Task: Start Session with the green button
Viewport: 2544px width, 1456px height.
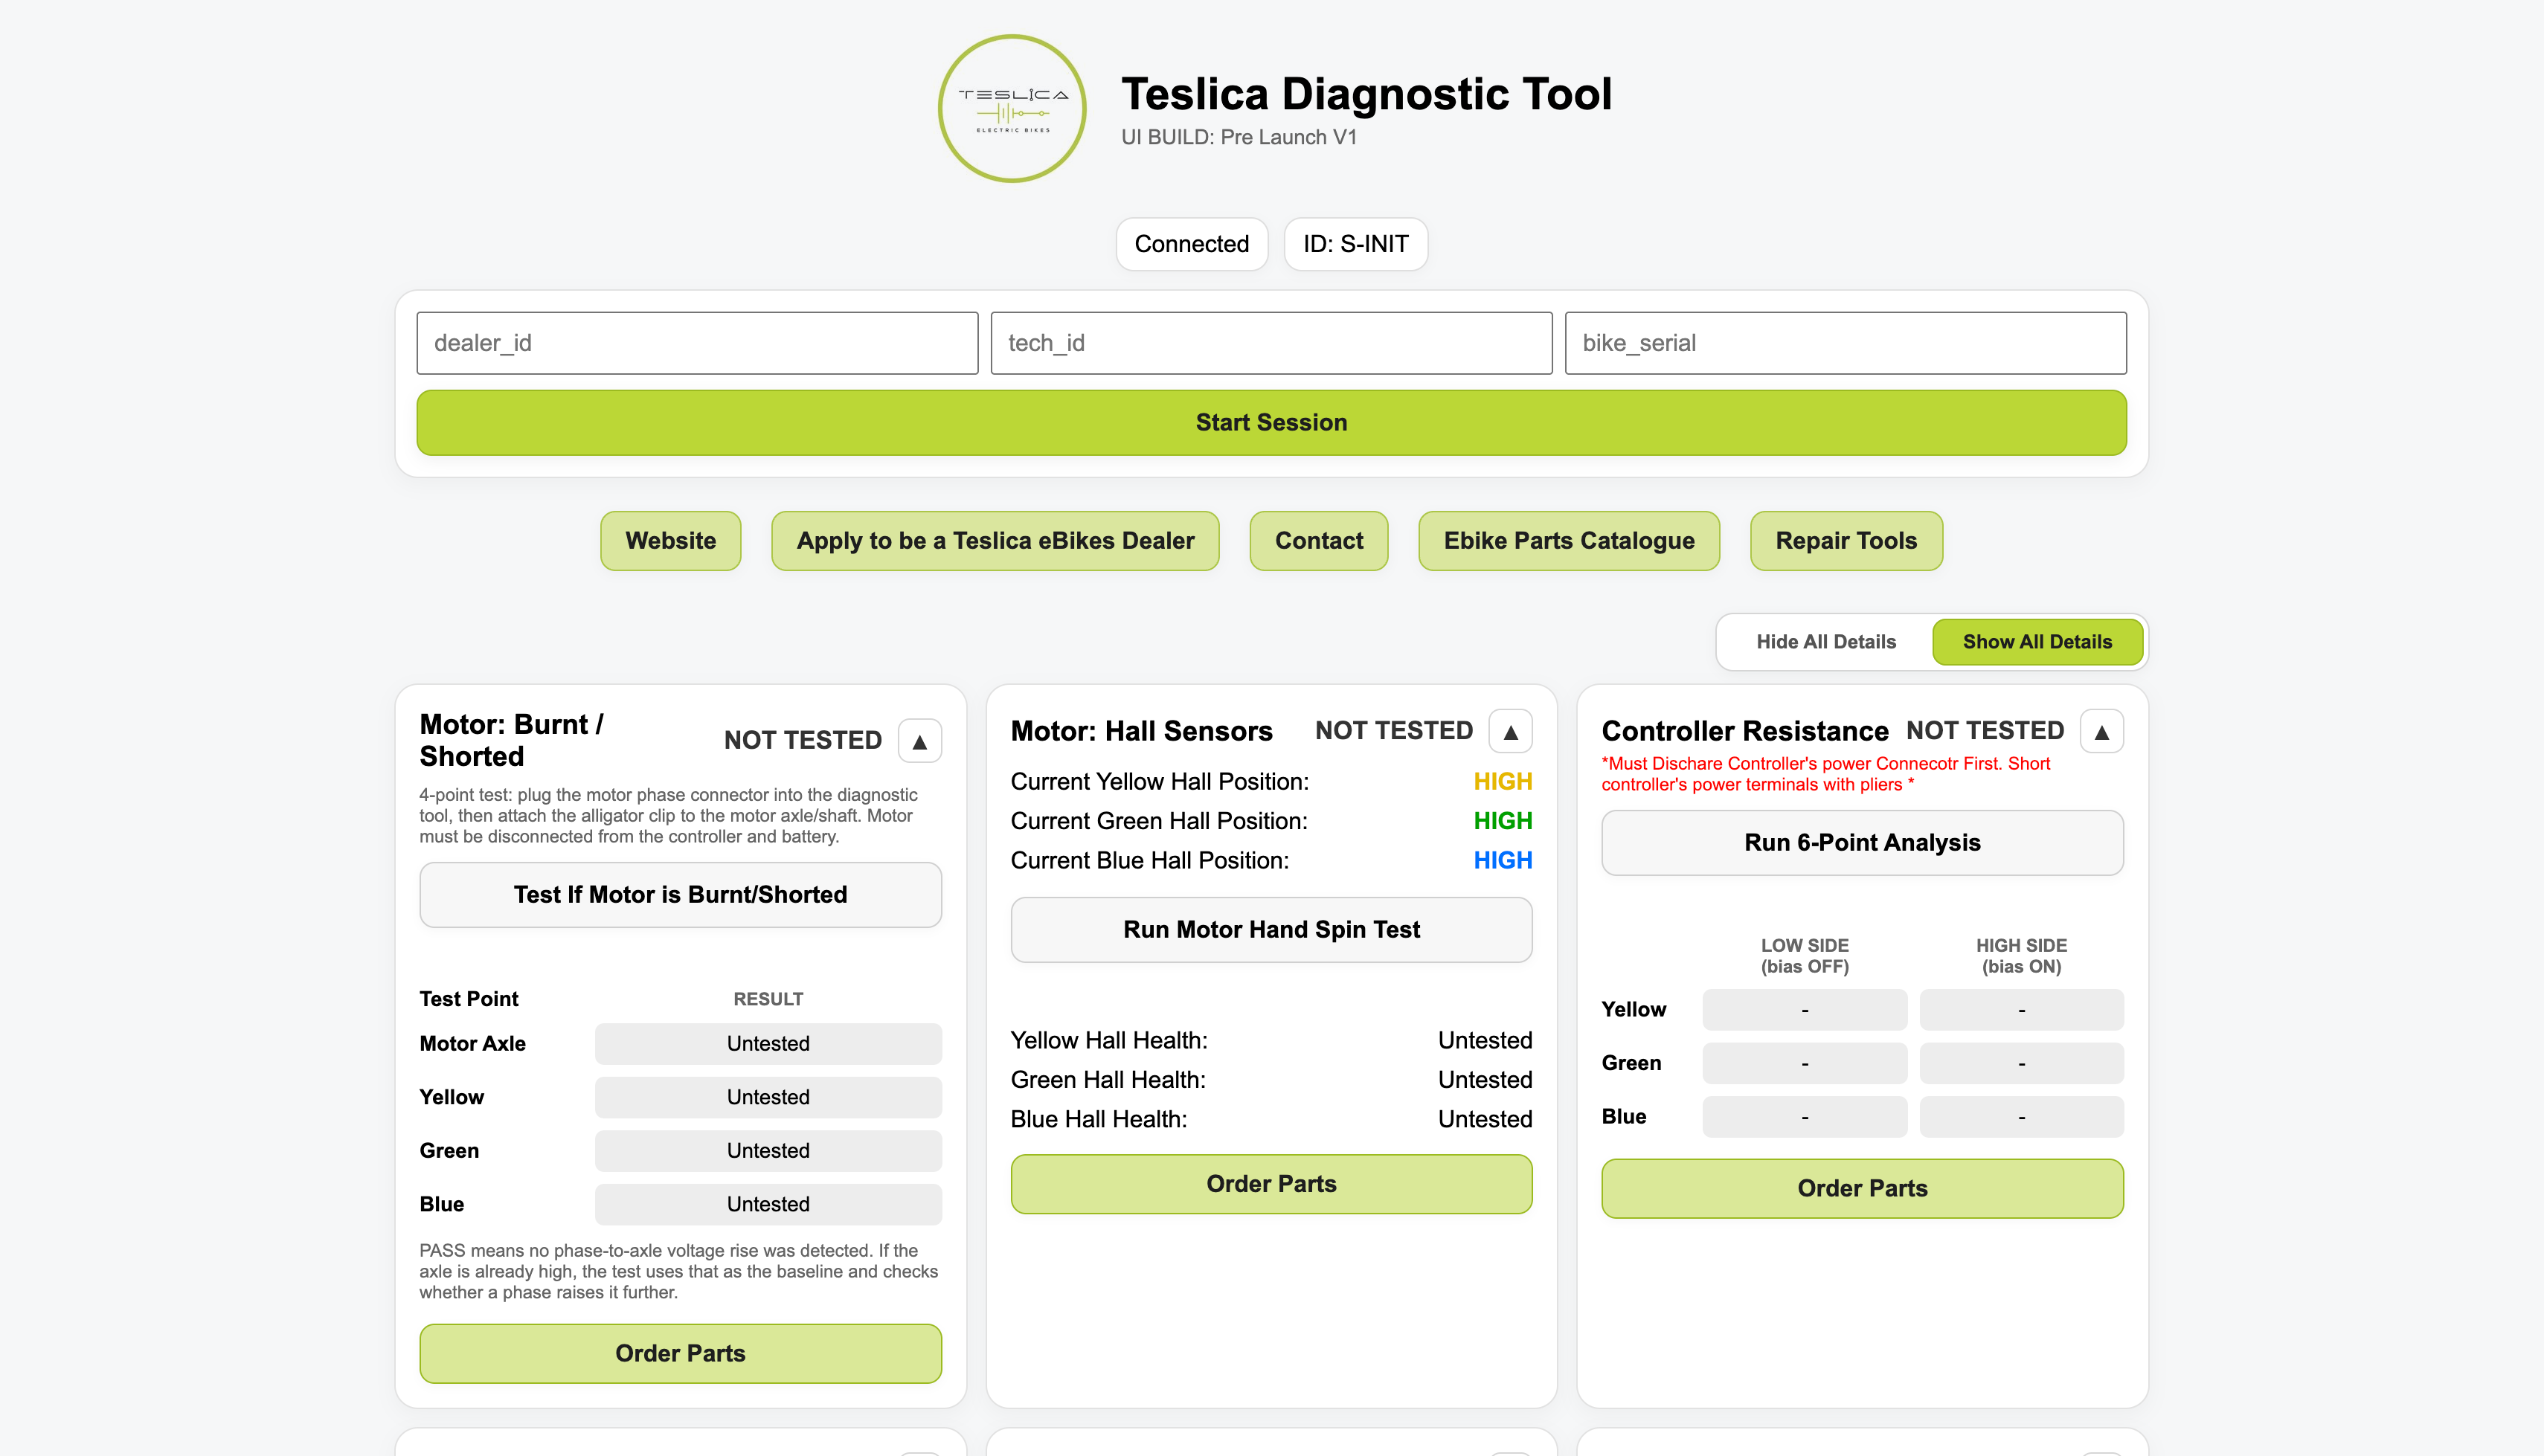Action: tap(1271, 423)
